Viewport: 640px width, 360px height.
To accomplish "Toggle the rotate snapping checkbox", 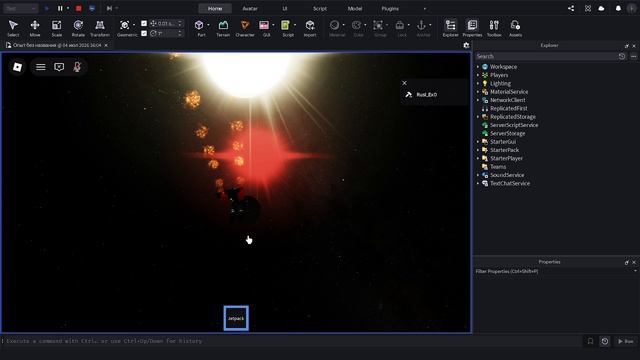I will coord(144,33).
